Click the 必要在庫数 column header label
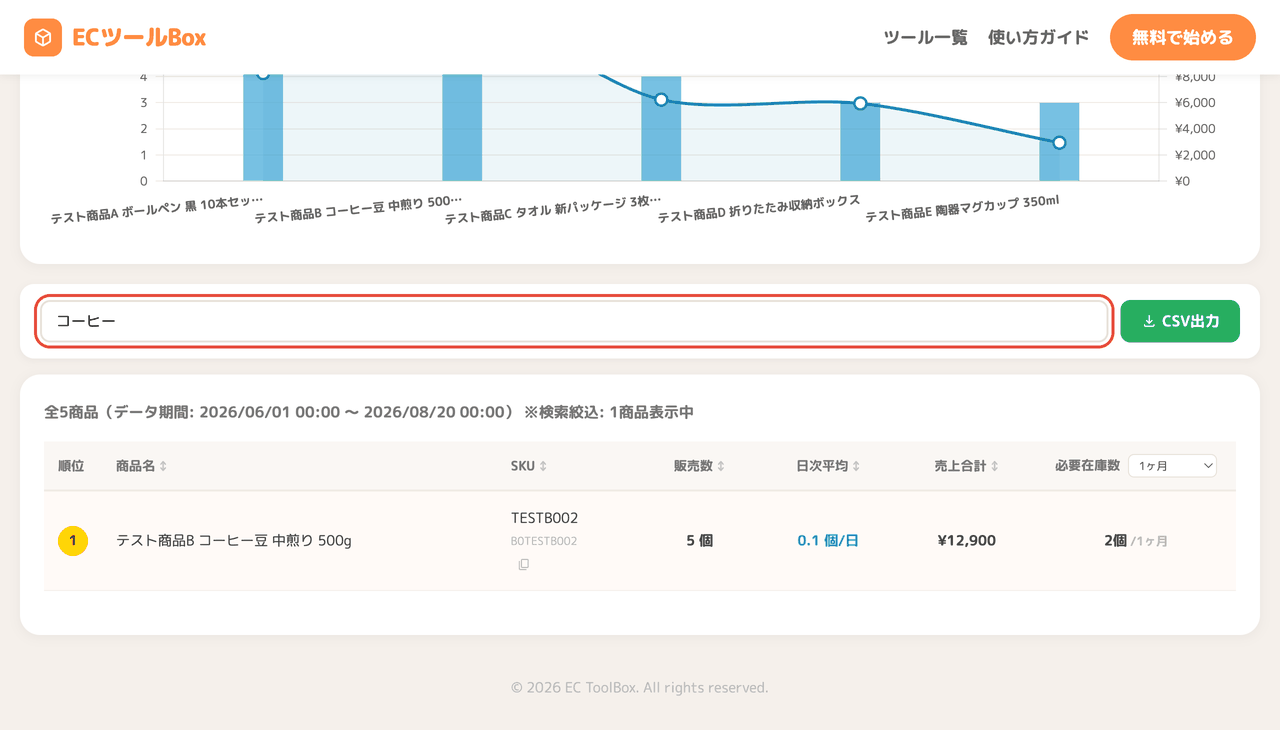Screen dimensions: 1280x730 point(1087,466)
